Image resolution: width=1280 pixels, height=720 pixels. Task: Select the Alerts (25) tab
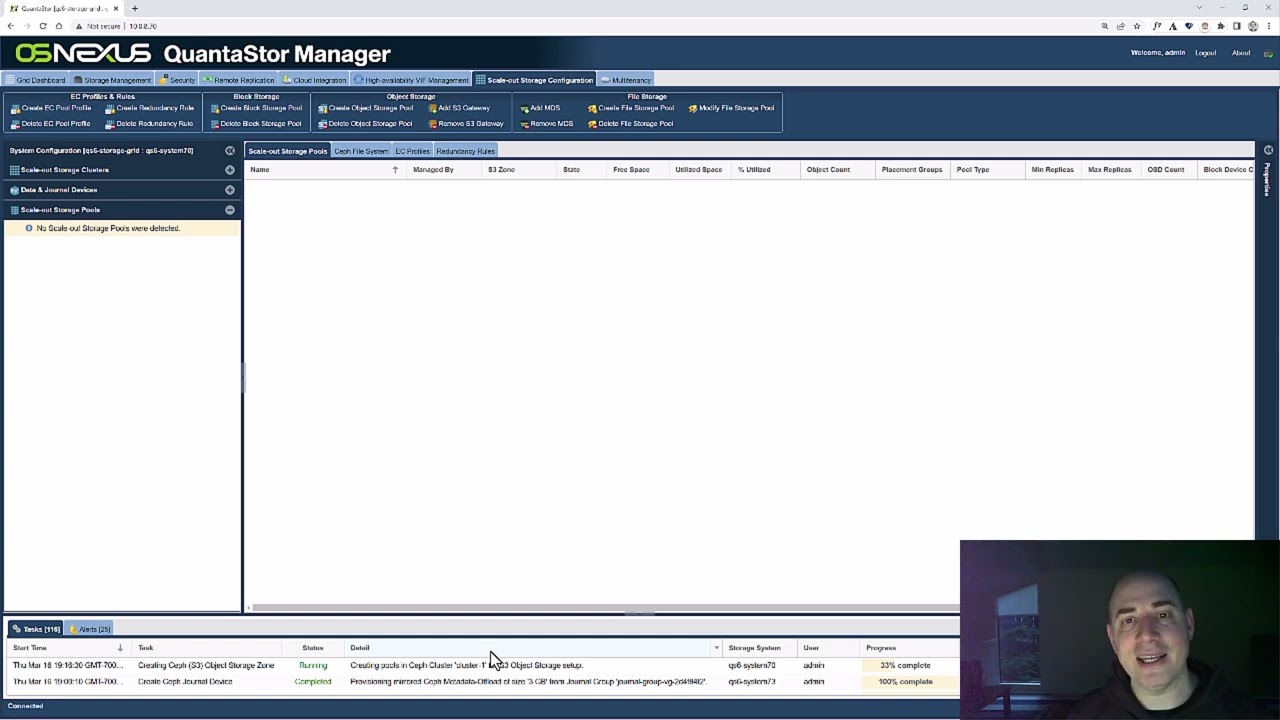coord(90,629)
